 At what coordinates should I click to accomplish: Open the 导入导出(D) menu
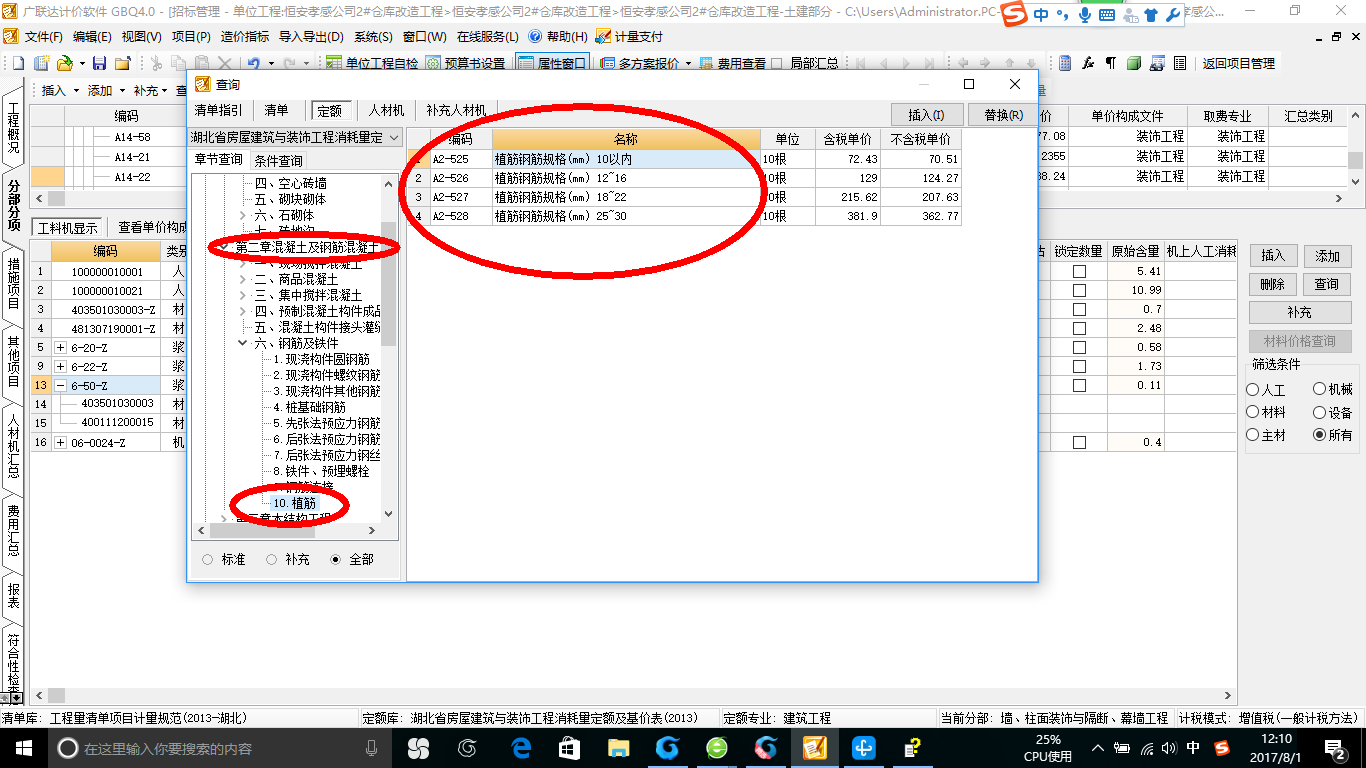point(311,36)
